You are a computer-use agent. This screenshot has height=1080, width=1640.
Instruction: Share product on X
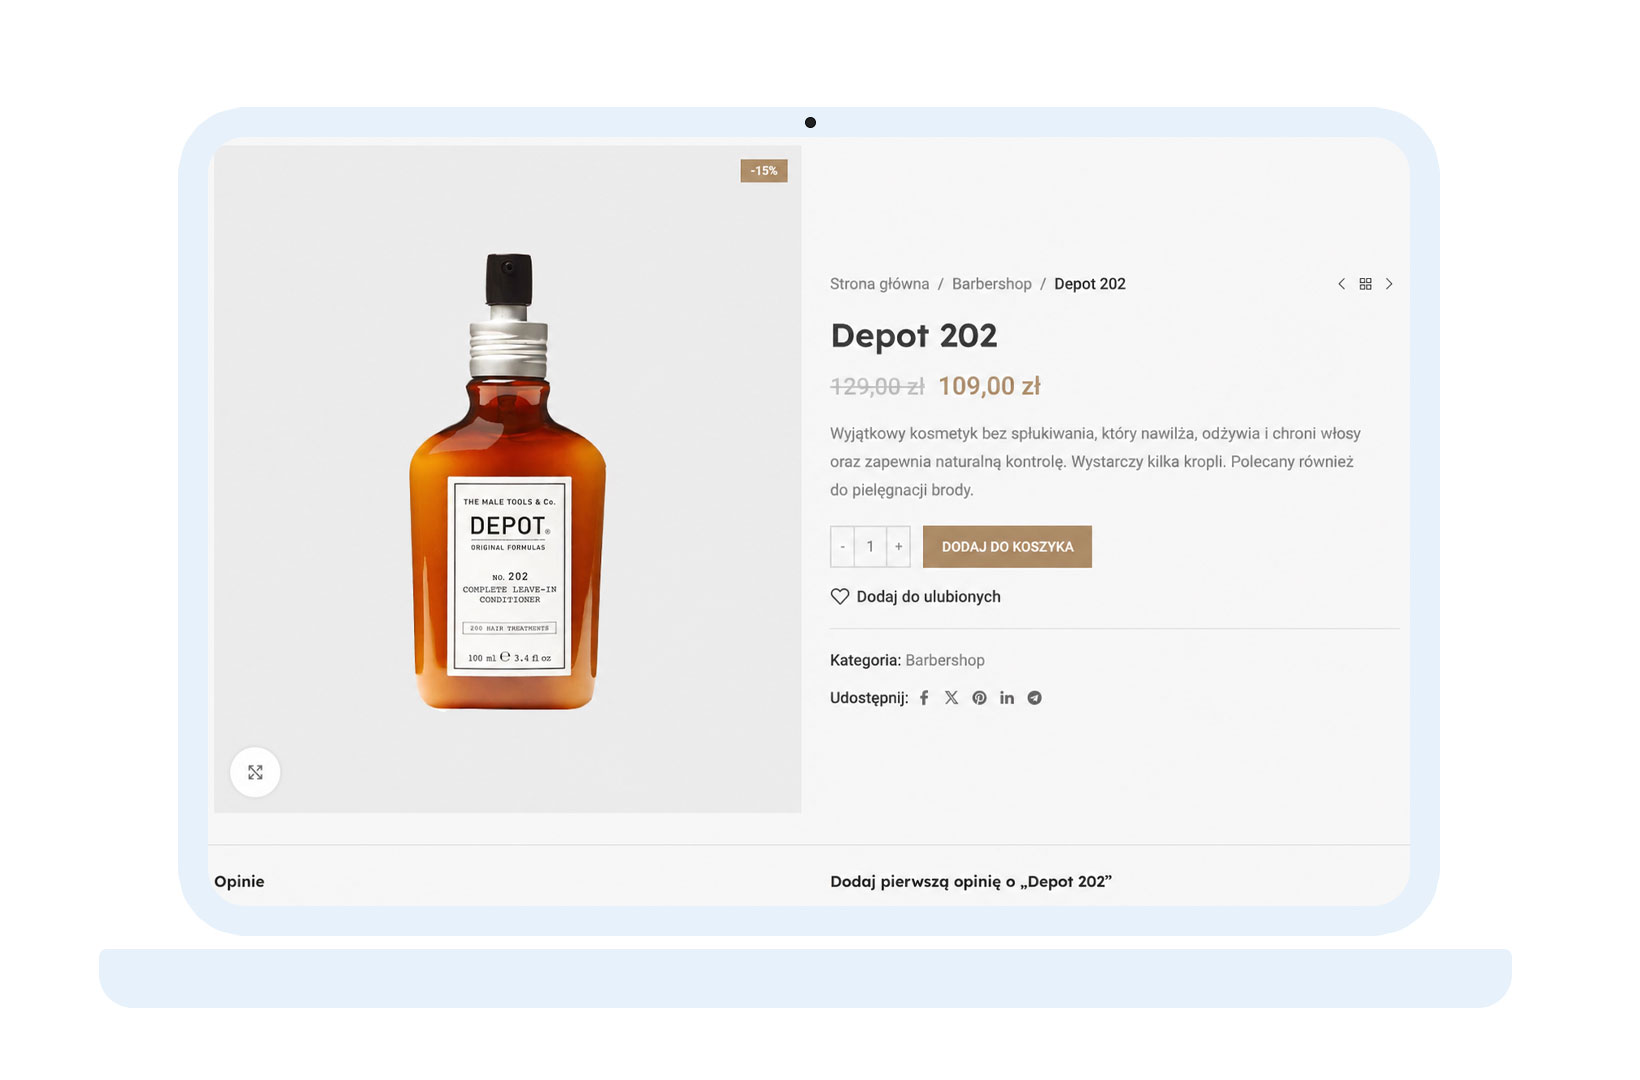click(x=951, y=698)
